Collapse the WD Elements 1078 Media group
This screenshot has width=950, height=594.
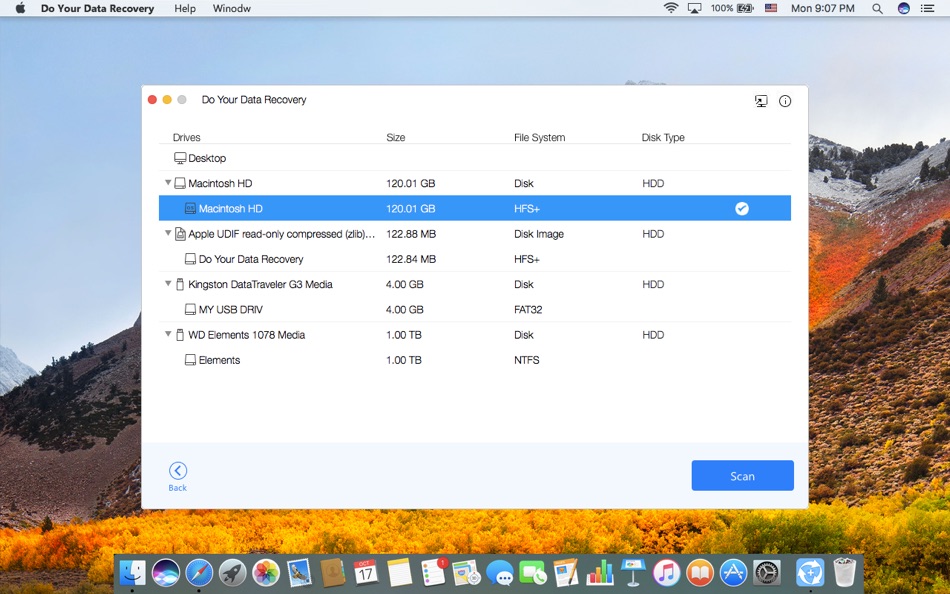[168, 333]
